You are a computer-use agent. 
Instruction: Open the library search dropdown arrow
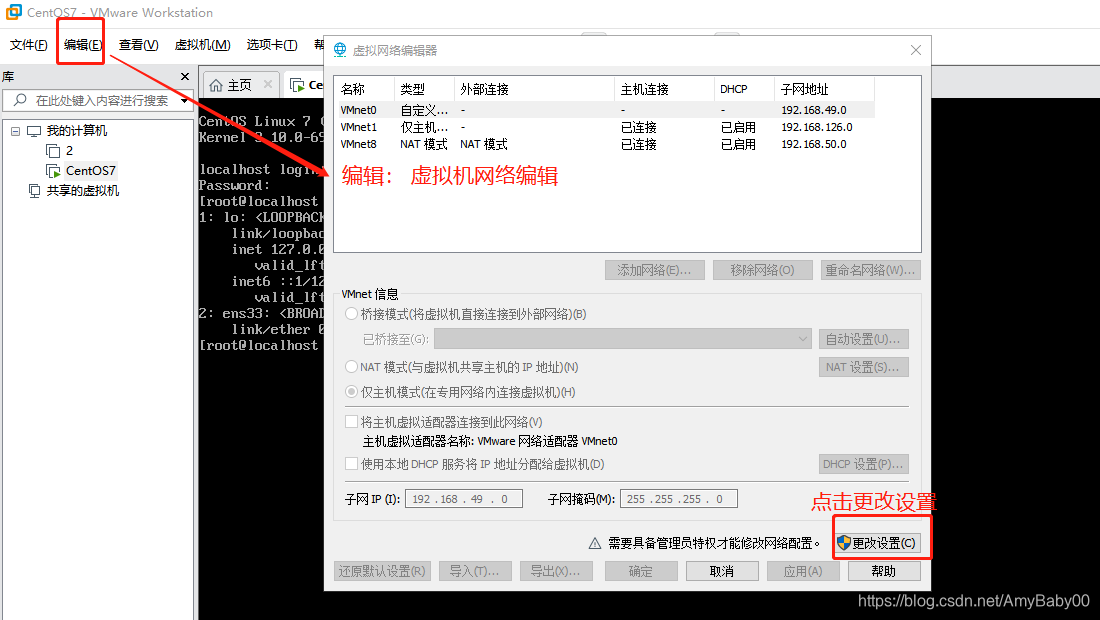[184, 100]
